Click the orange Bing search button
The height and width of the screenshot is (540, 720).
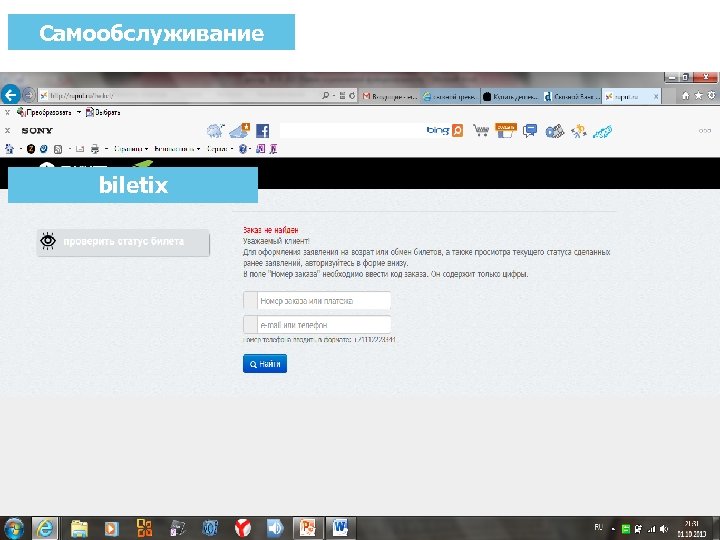(457, 131)
